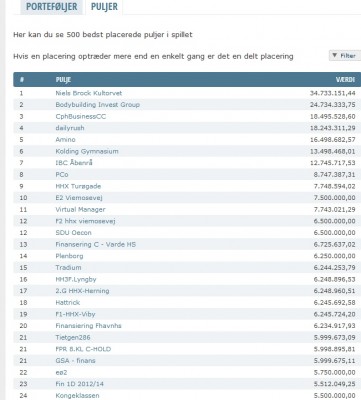
Task: Open the Tietgen286 pool
Action: 73,337
